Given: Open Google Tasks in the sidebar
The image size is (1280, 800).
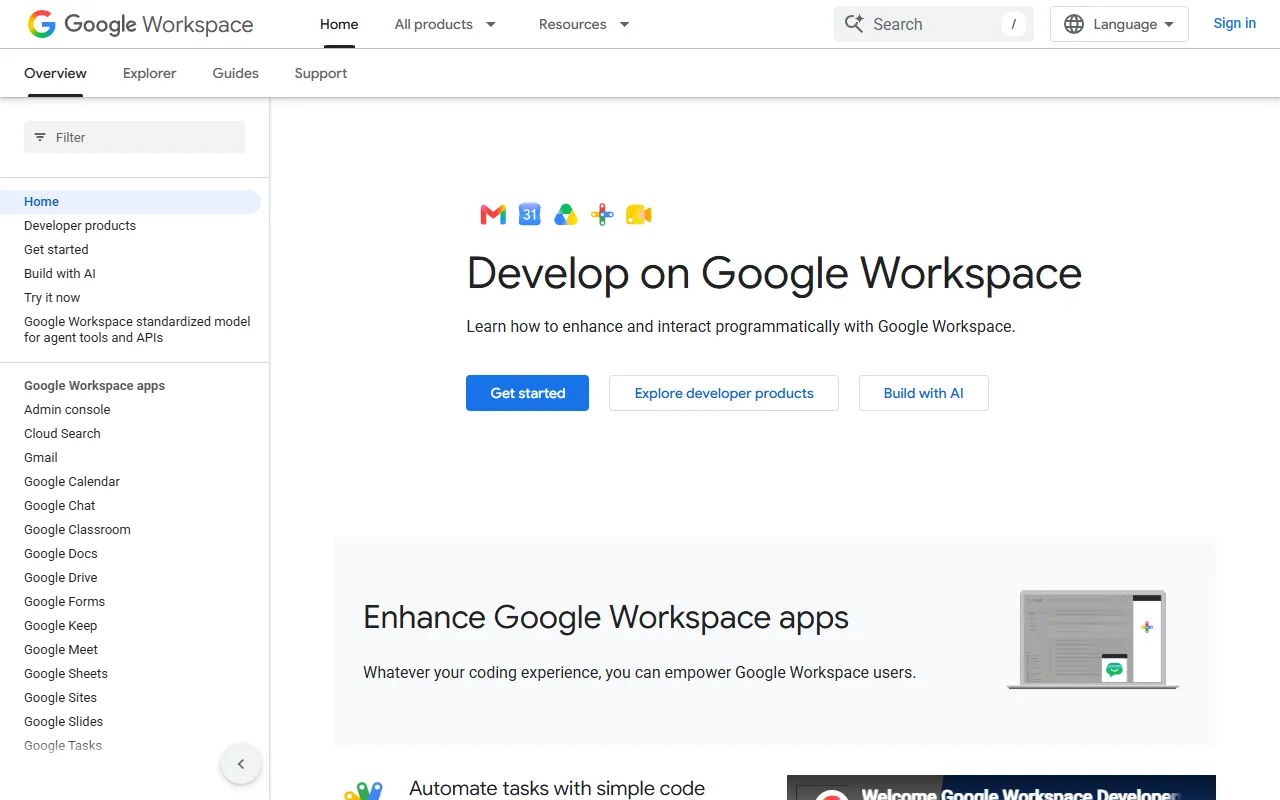Looking at the screenshot, I should (x=63, y=746).
